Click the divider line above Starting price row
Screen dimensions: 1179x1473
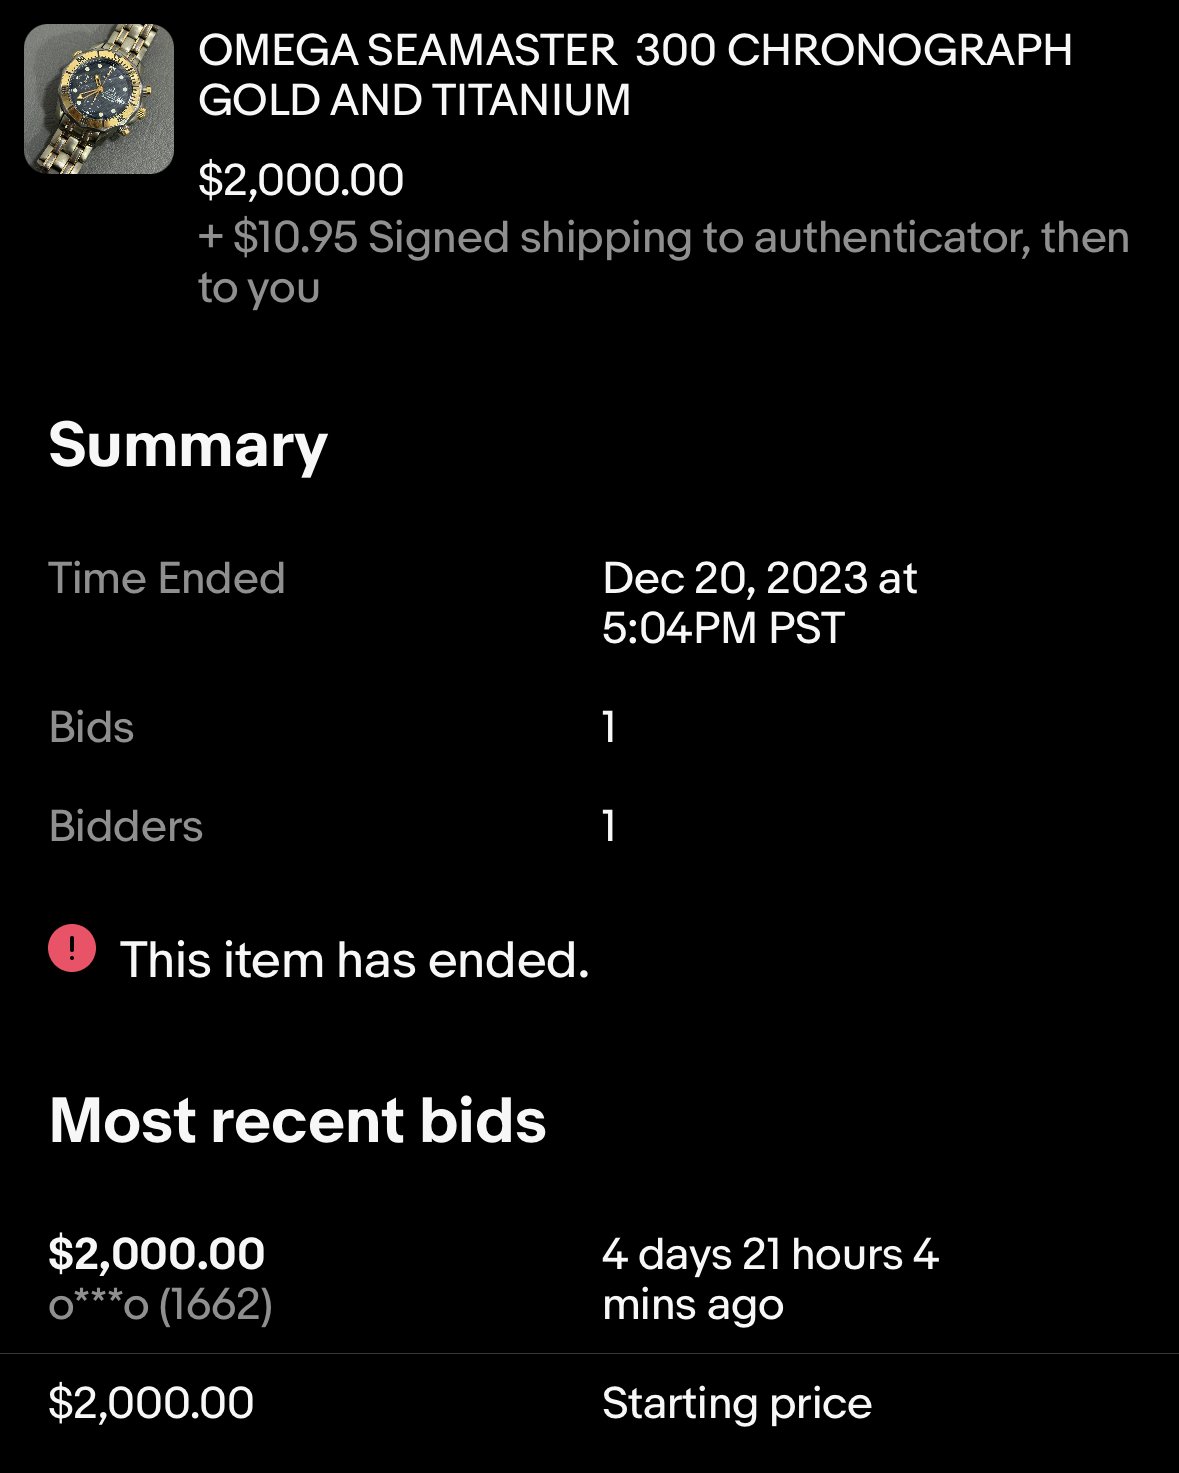(589, 1353)
